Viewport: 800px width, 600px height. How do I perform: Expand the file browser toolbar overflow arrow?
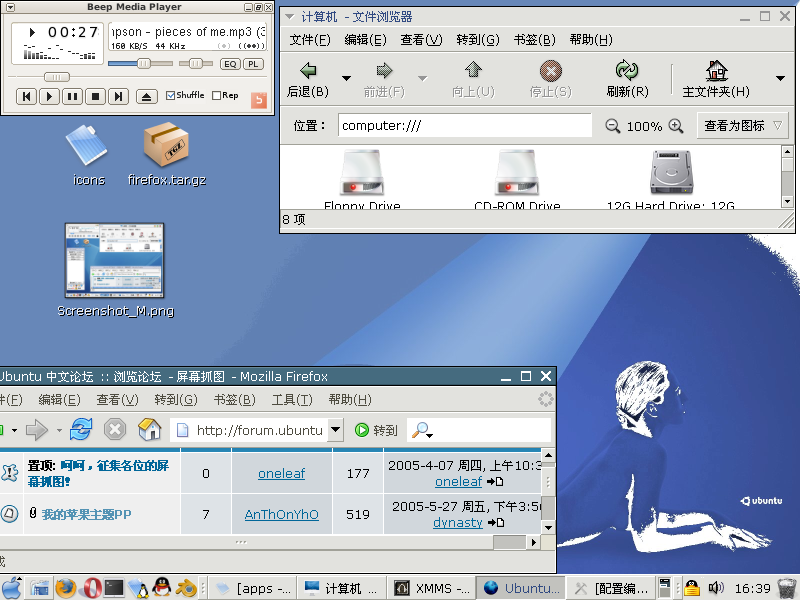pyautogui.click(x=780, y=78)
